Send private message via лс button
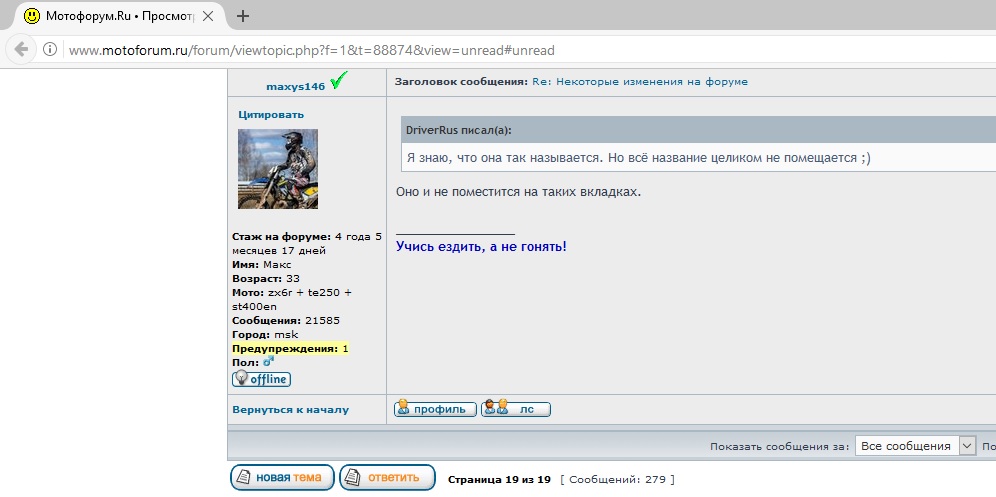This screenshot has width=996, height=497. point(516,409)
